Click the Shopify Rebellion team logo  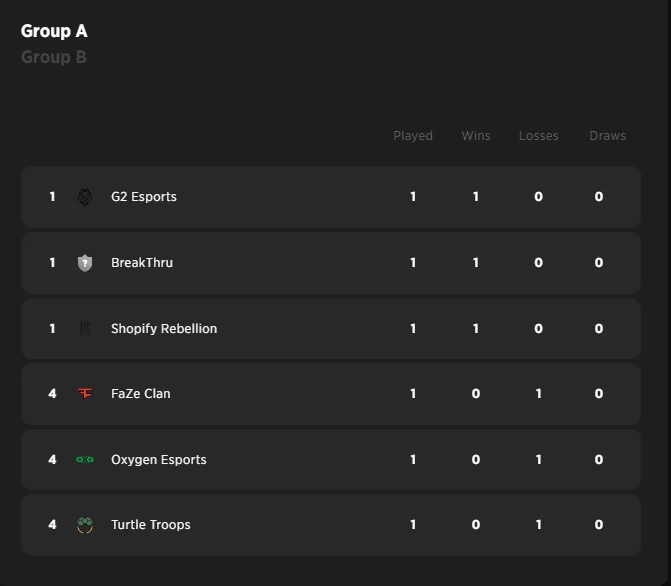(85, 328)
